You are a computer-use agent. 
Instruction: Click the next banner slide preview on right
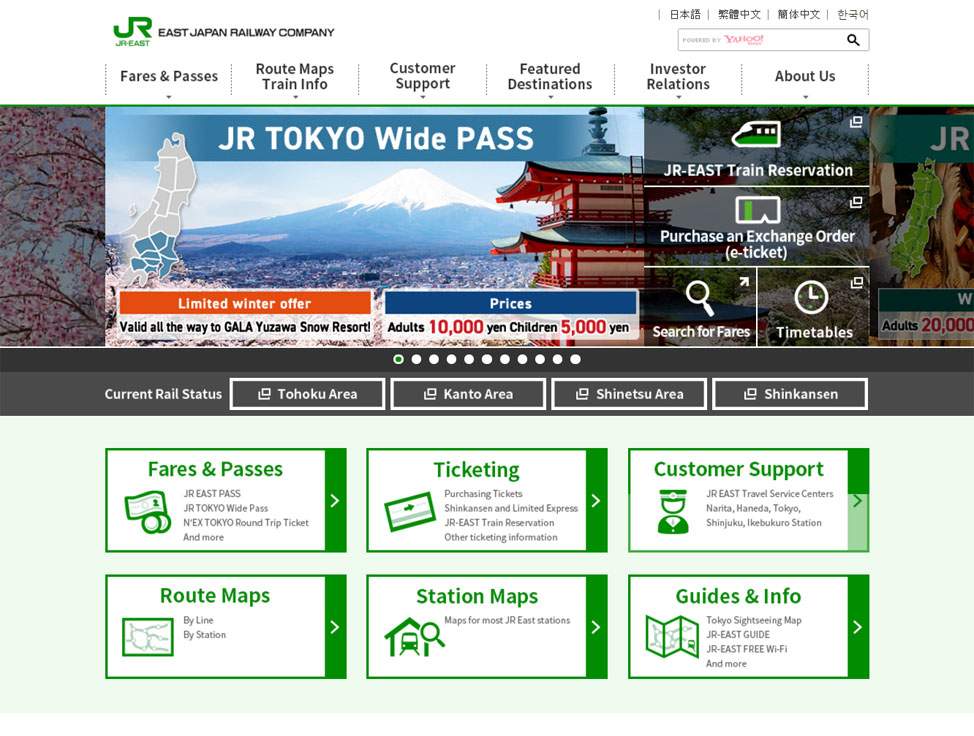[x=922, y=226]
